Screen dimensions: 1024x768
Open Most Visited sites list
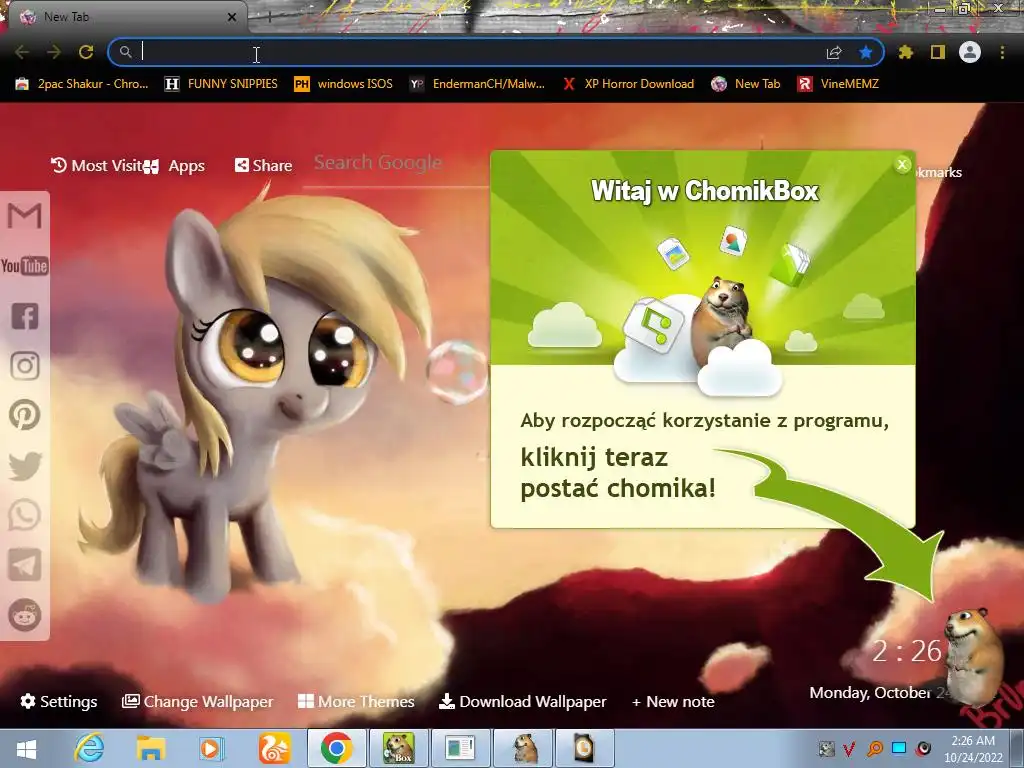coord(97,165)
